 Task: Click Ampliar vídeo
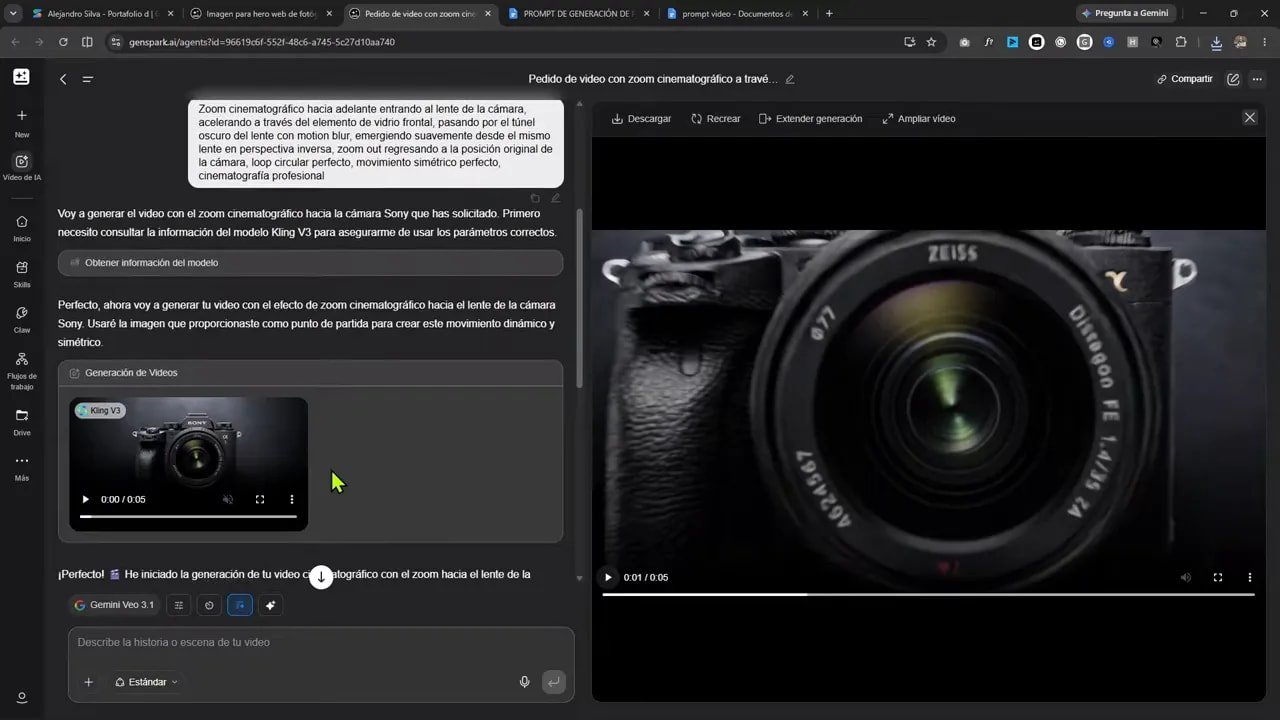tap(918, 118)
